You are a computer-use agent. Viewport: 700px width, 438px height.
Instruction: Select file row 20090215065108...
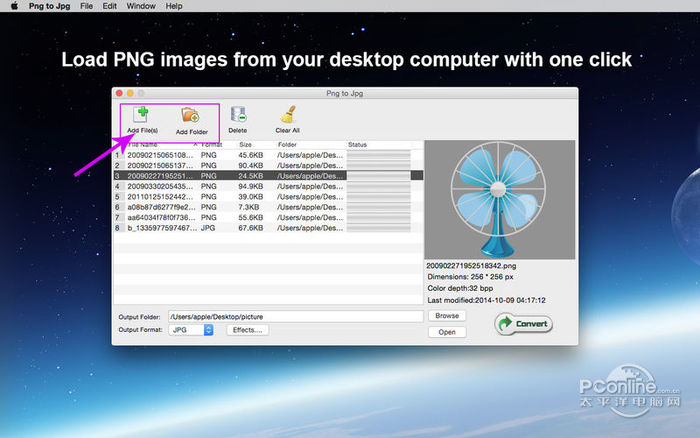coord(268,155)
